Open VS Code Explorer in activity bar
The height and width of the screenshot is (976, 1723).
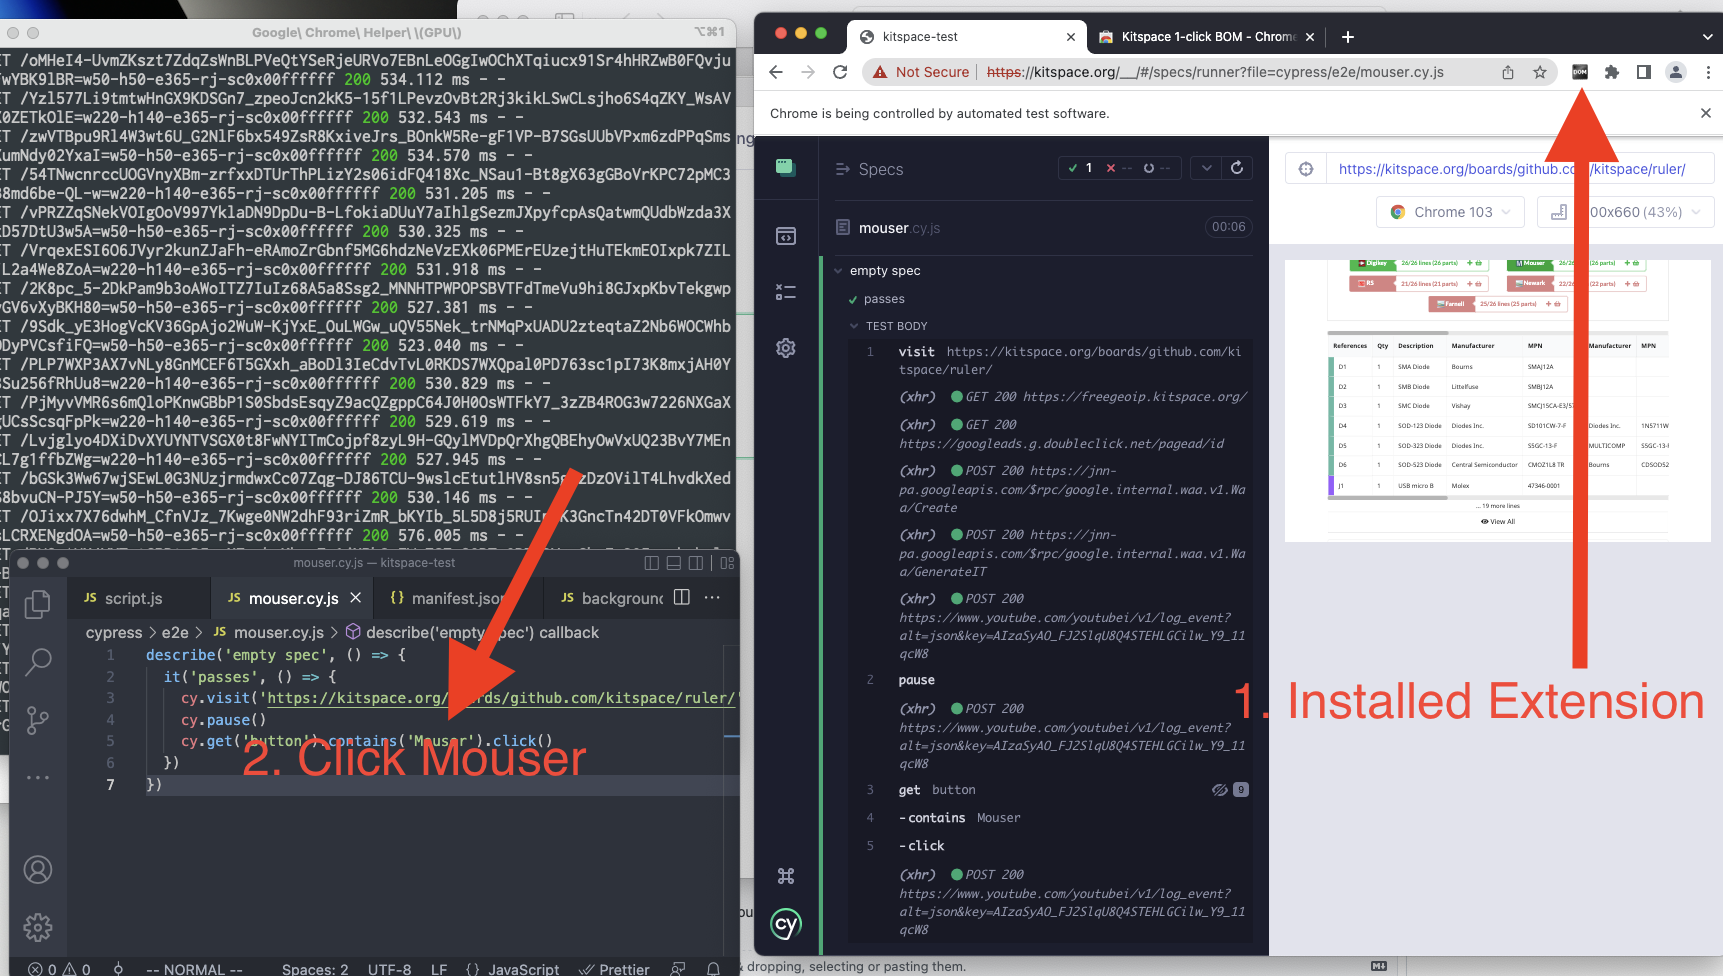coord(38,604)
